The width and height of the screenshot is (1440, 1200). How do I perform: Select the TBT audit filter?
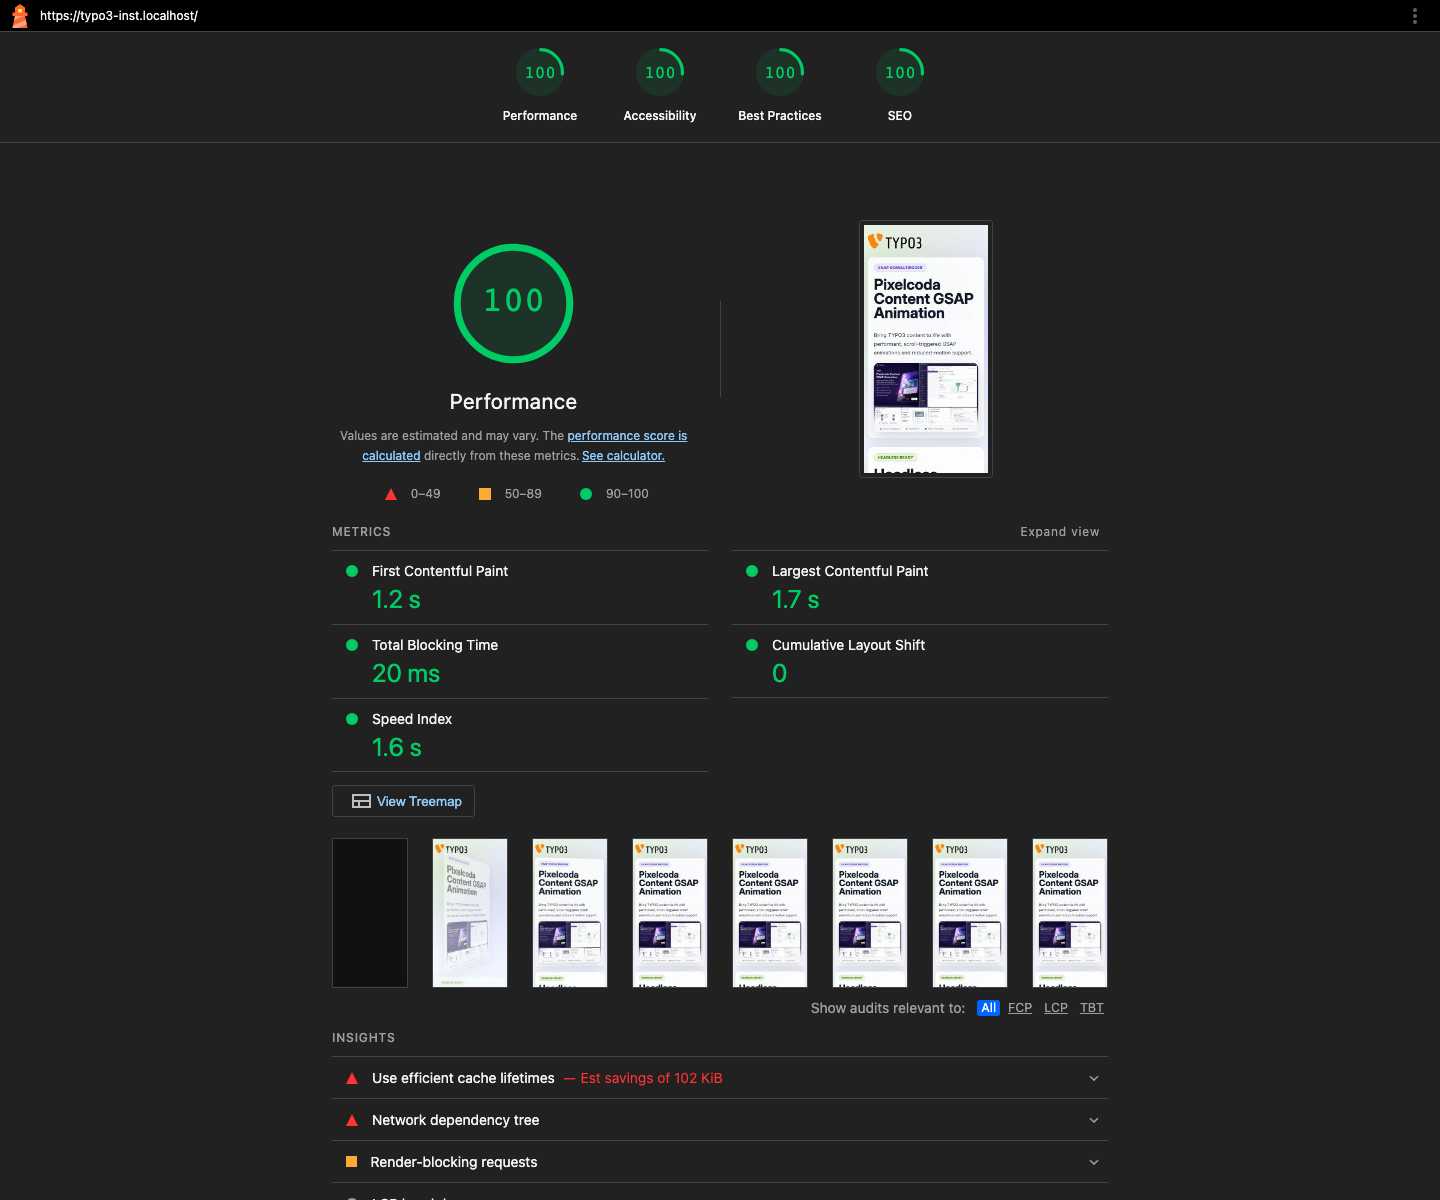[x=1092, y=1008]
